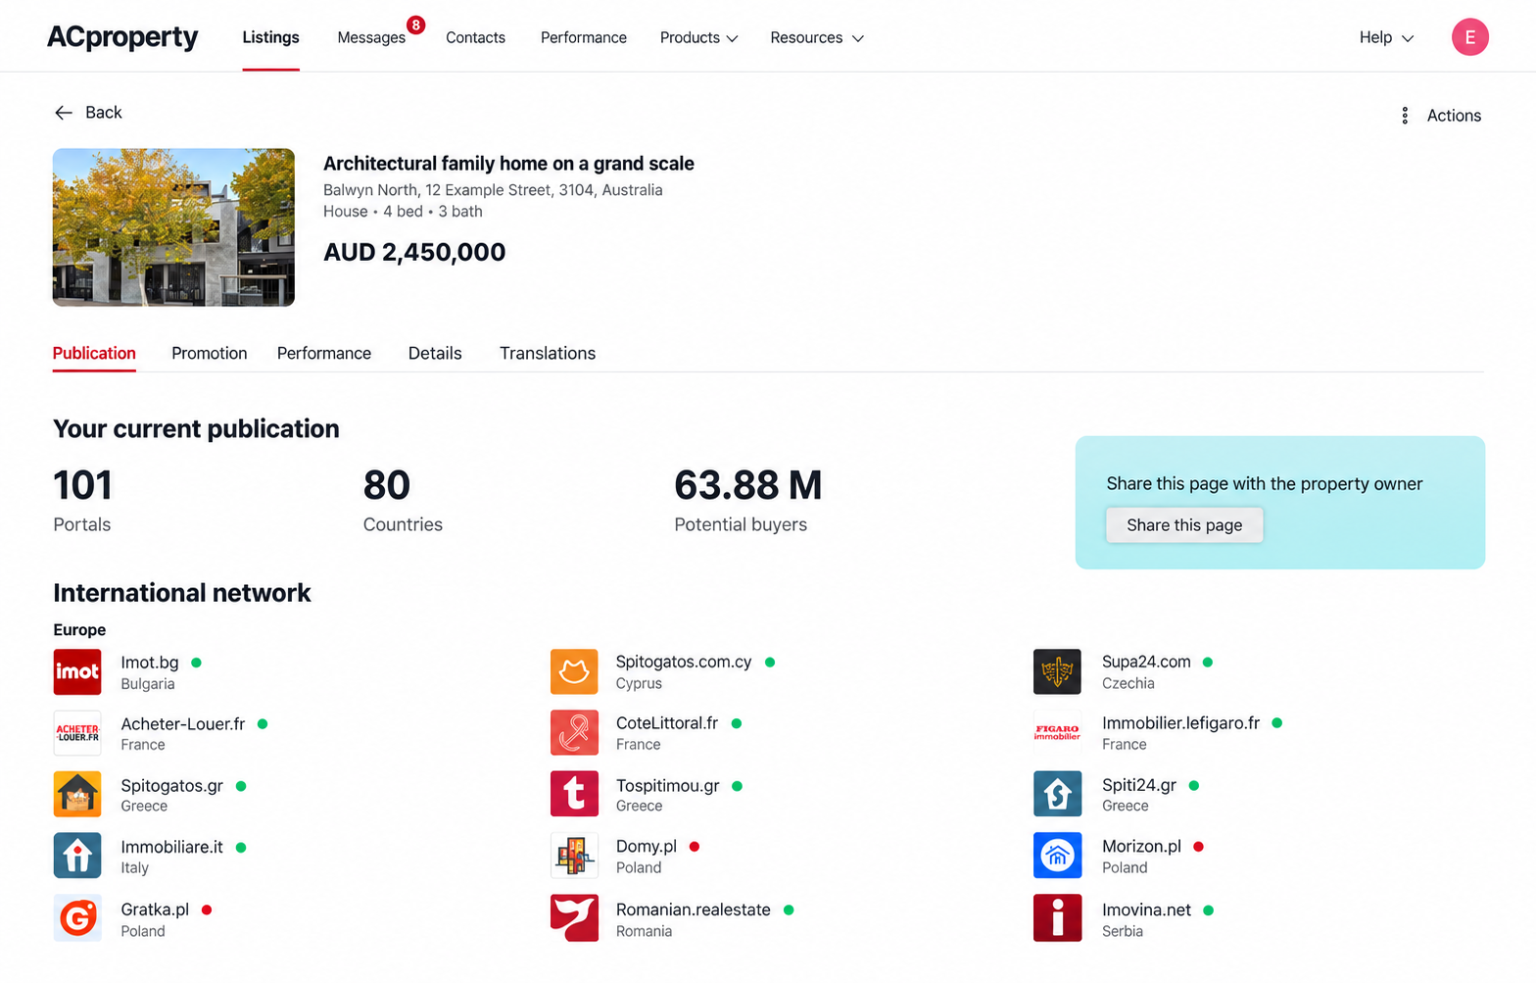Screen dimensions: 1536x983
Task: Select the Publication tab
Action: tap(94, 354)
